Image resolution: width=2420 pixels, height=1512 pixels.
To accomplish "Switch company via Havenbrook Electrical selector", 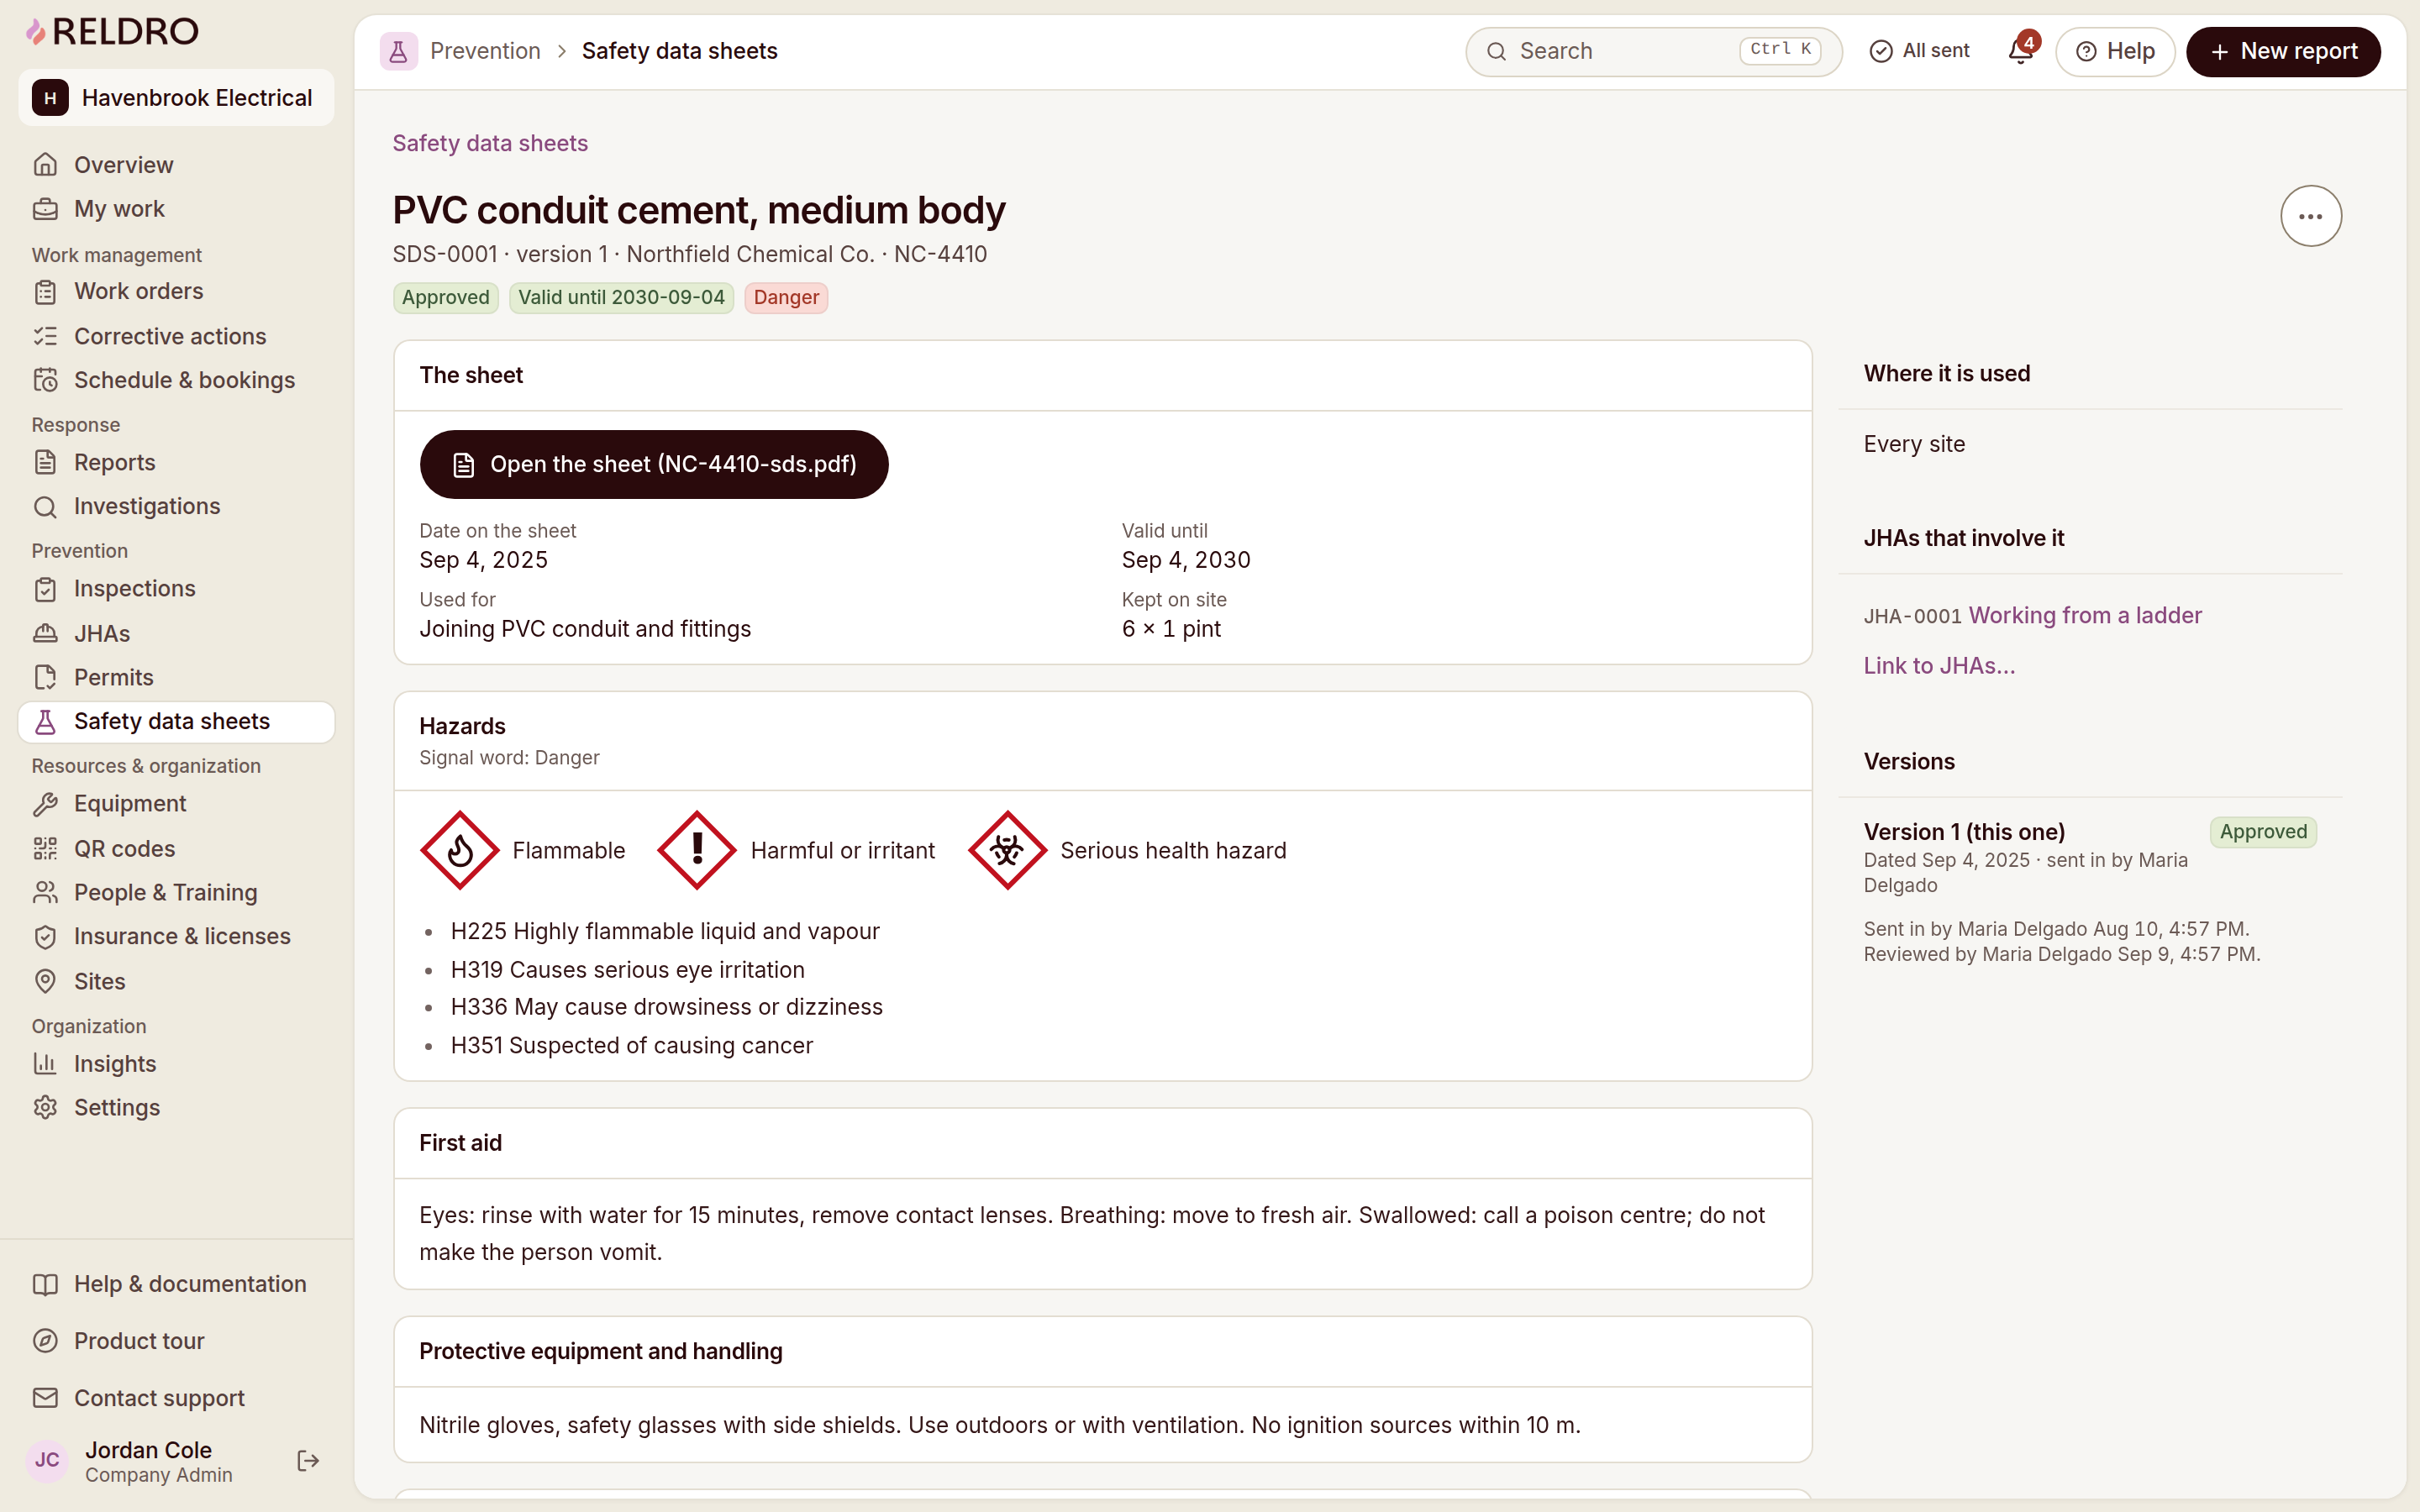I will tap(176, 98).
